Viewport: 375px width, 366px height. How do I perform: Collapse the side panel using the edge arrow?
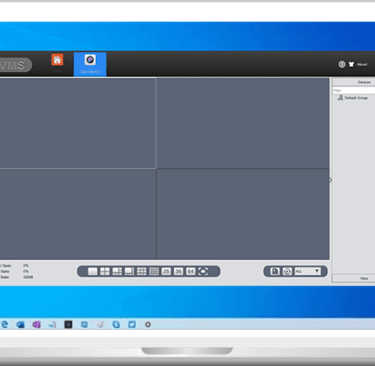[330, 180]
